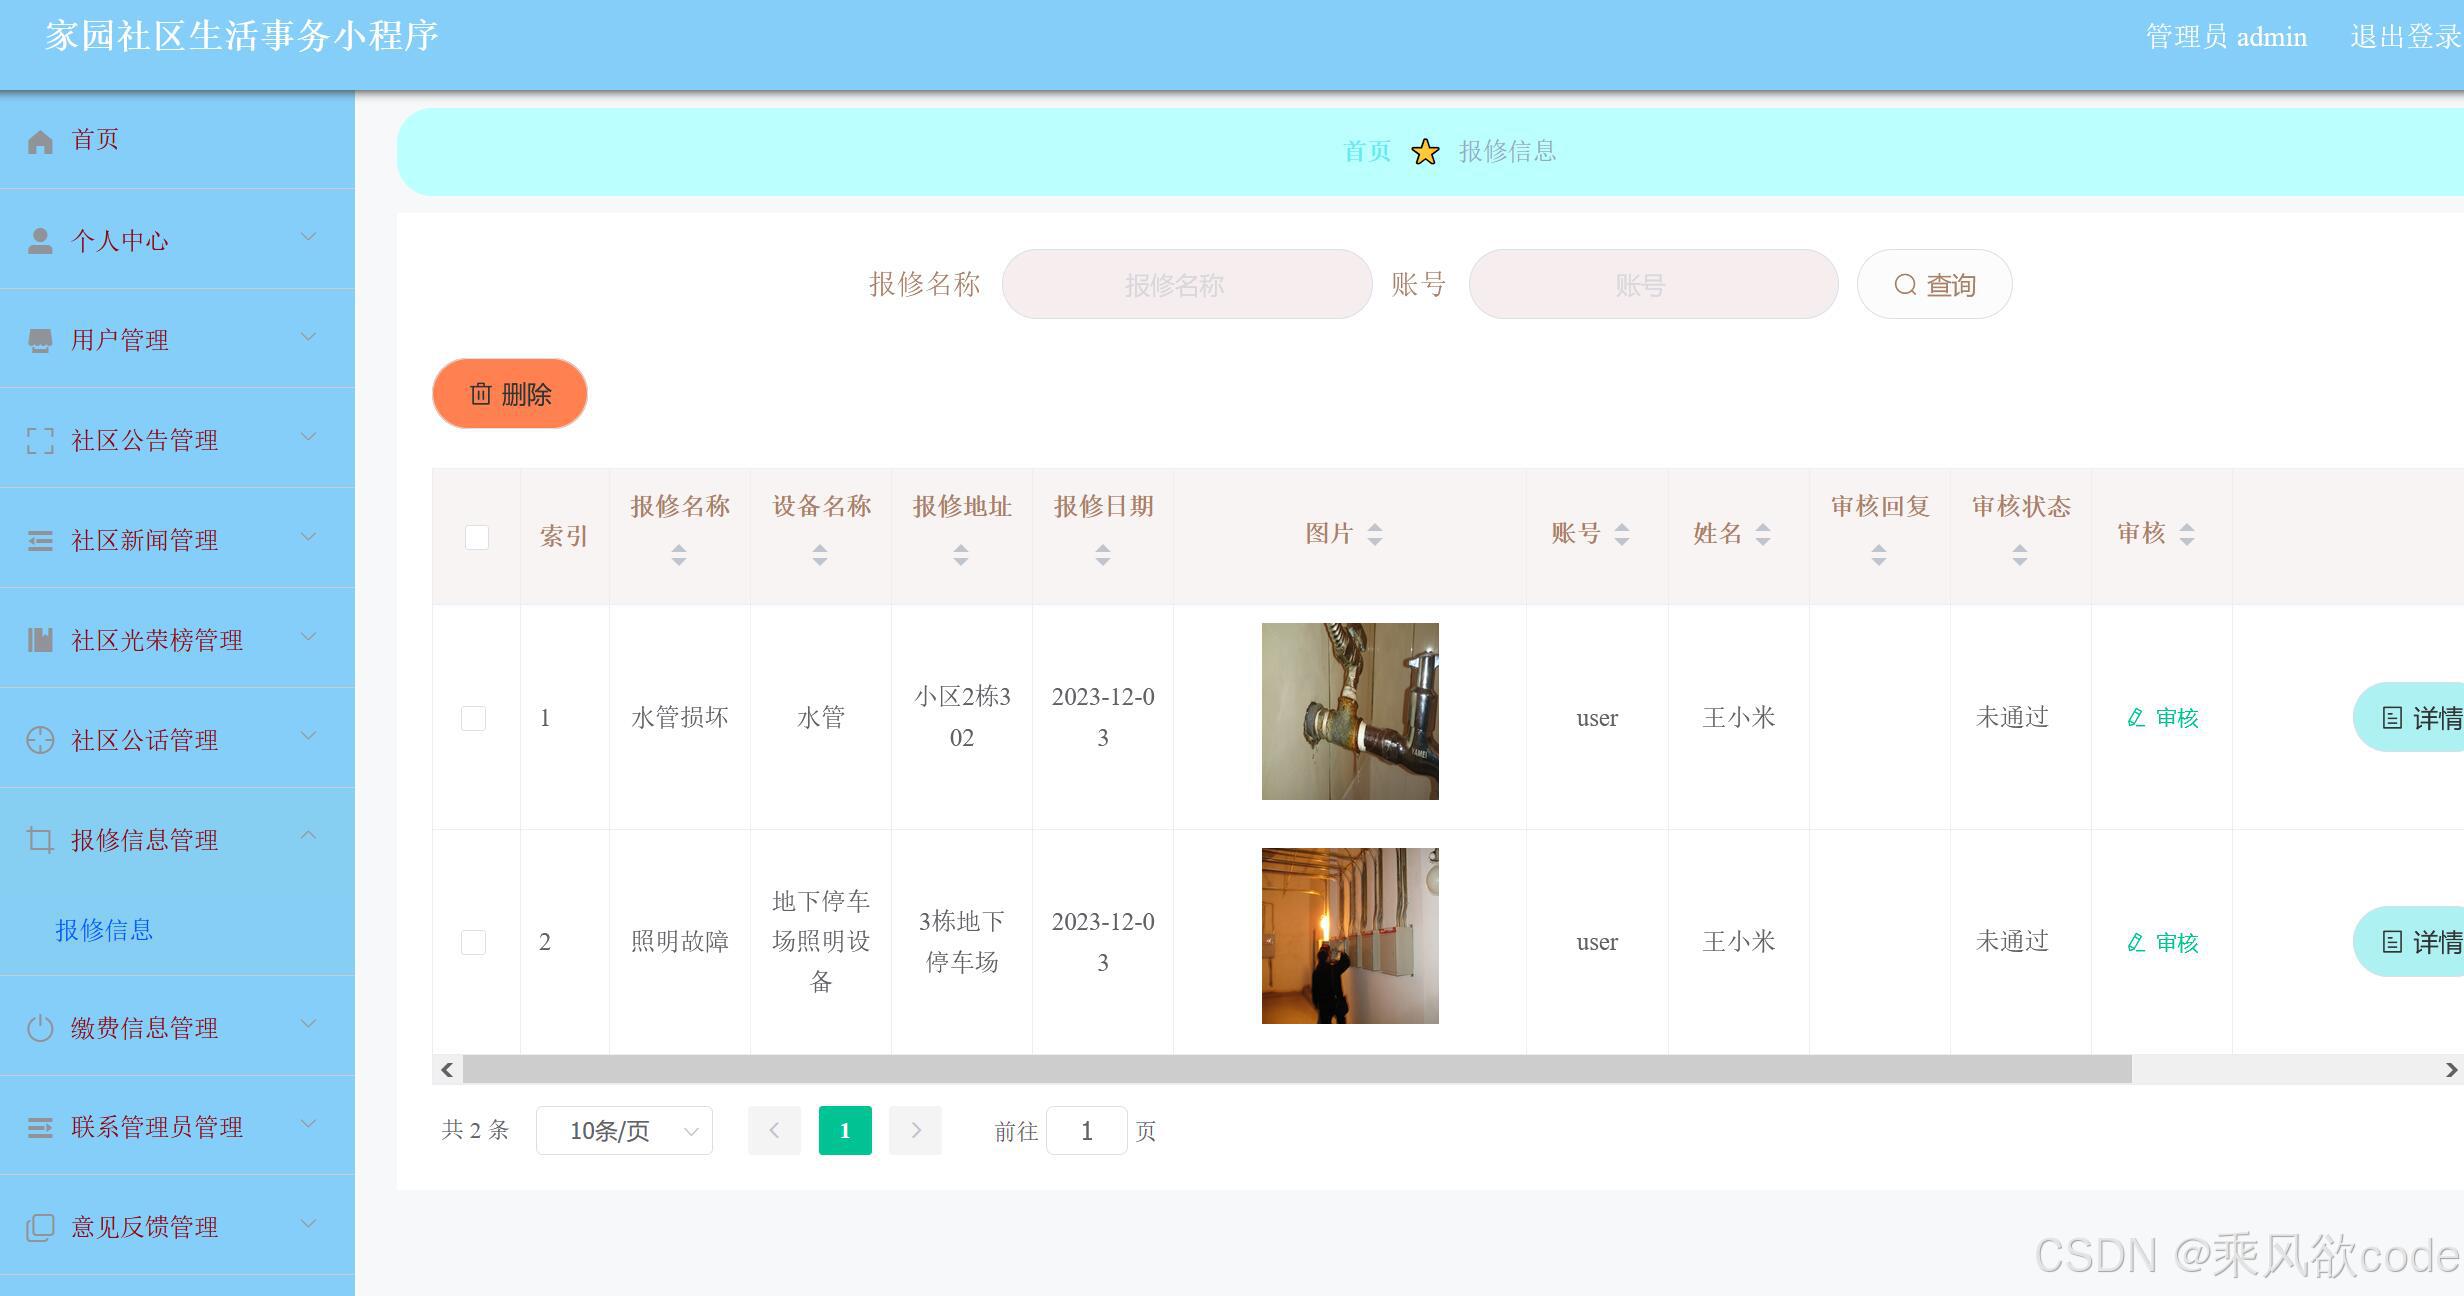Check the checkbox for 照明故障 row
The height and width of the screenshot is (1296, 2464).
point(473,941)
